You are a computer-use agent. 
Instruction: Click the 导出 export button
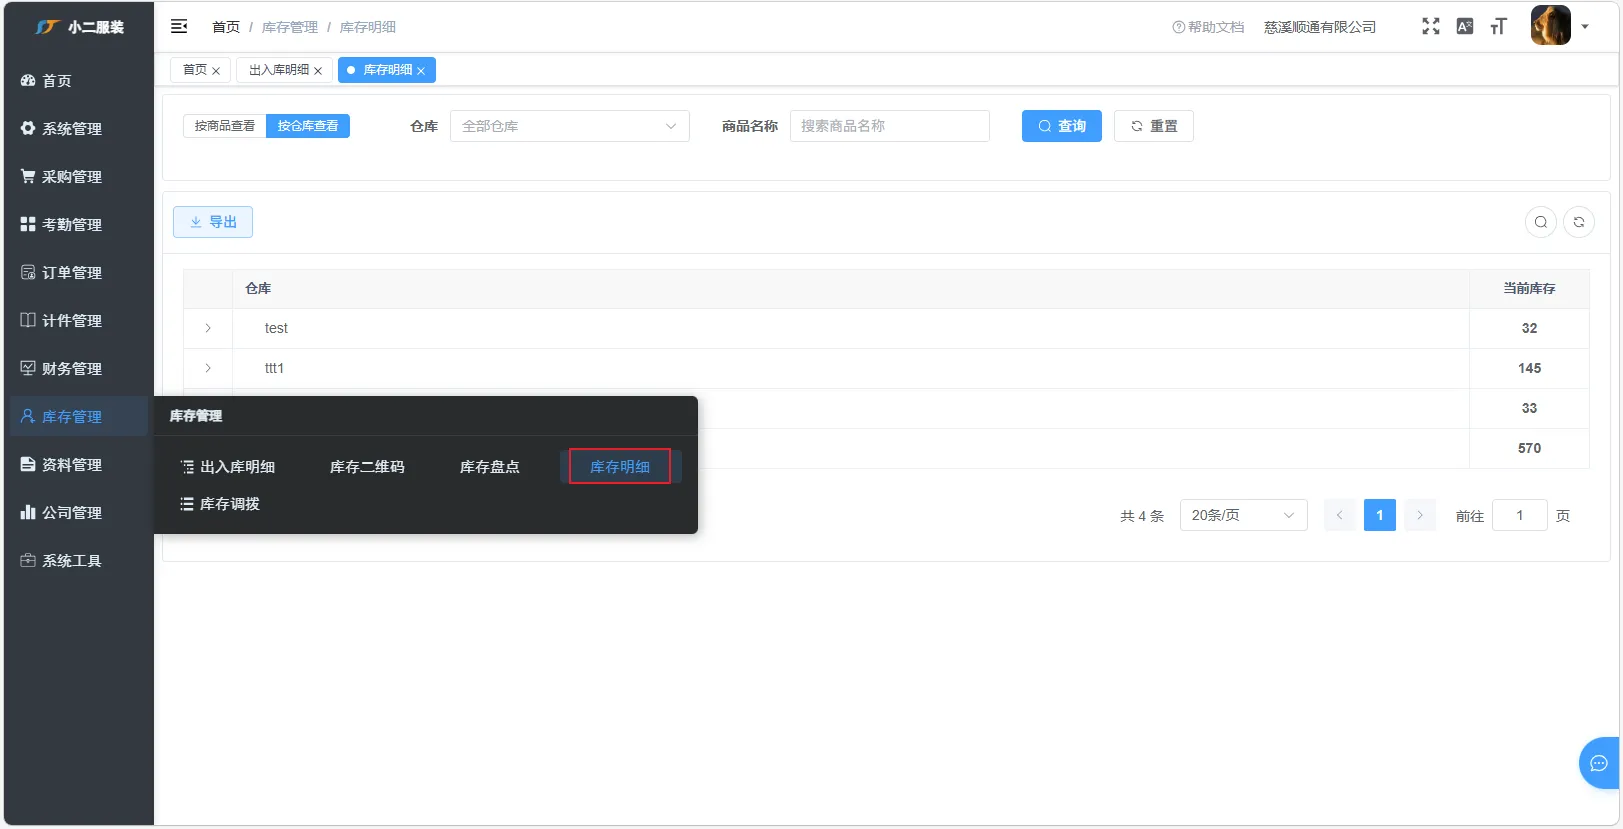point(213,222)
